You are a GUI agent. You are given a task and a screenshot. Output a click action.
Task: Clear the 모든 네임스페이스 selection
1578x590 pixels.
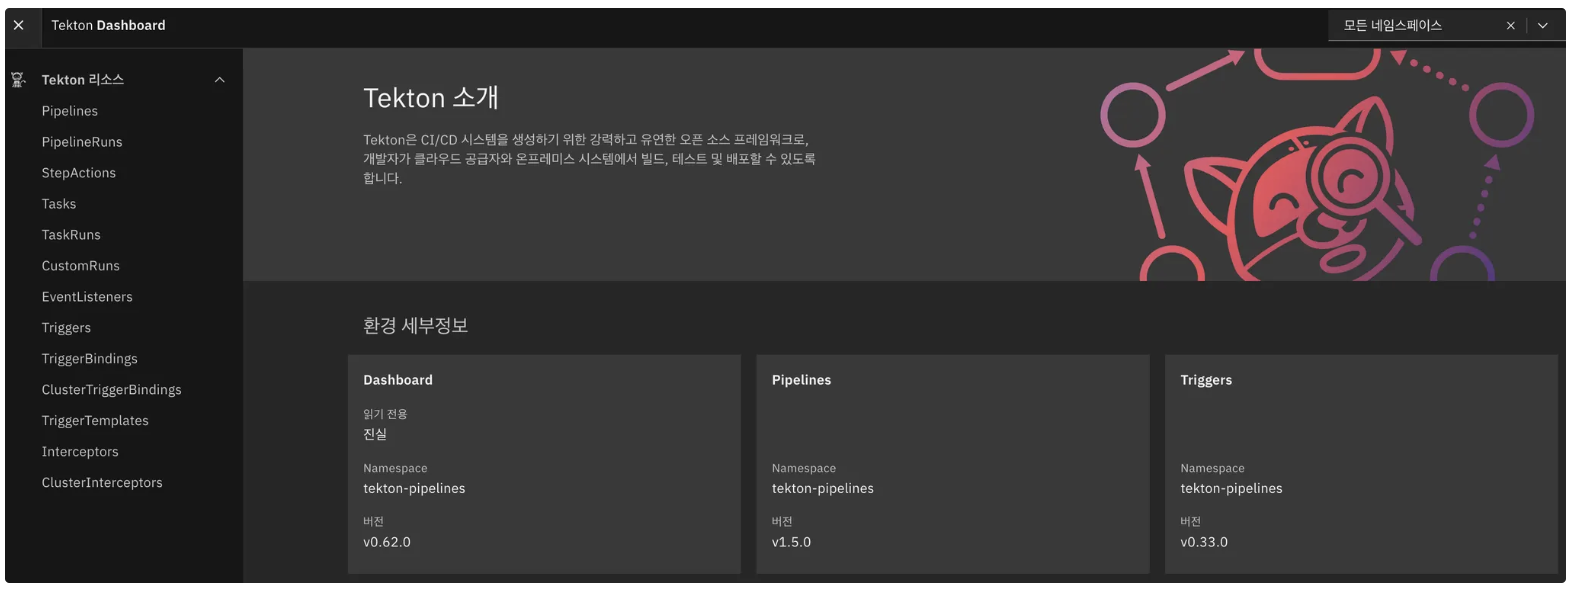pyautogui.click(x=1510, y=26)
